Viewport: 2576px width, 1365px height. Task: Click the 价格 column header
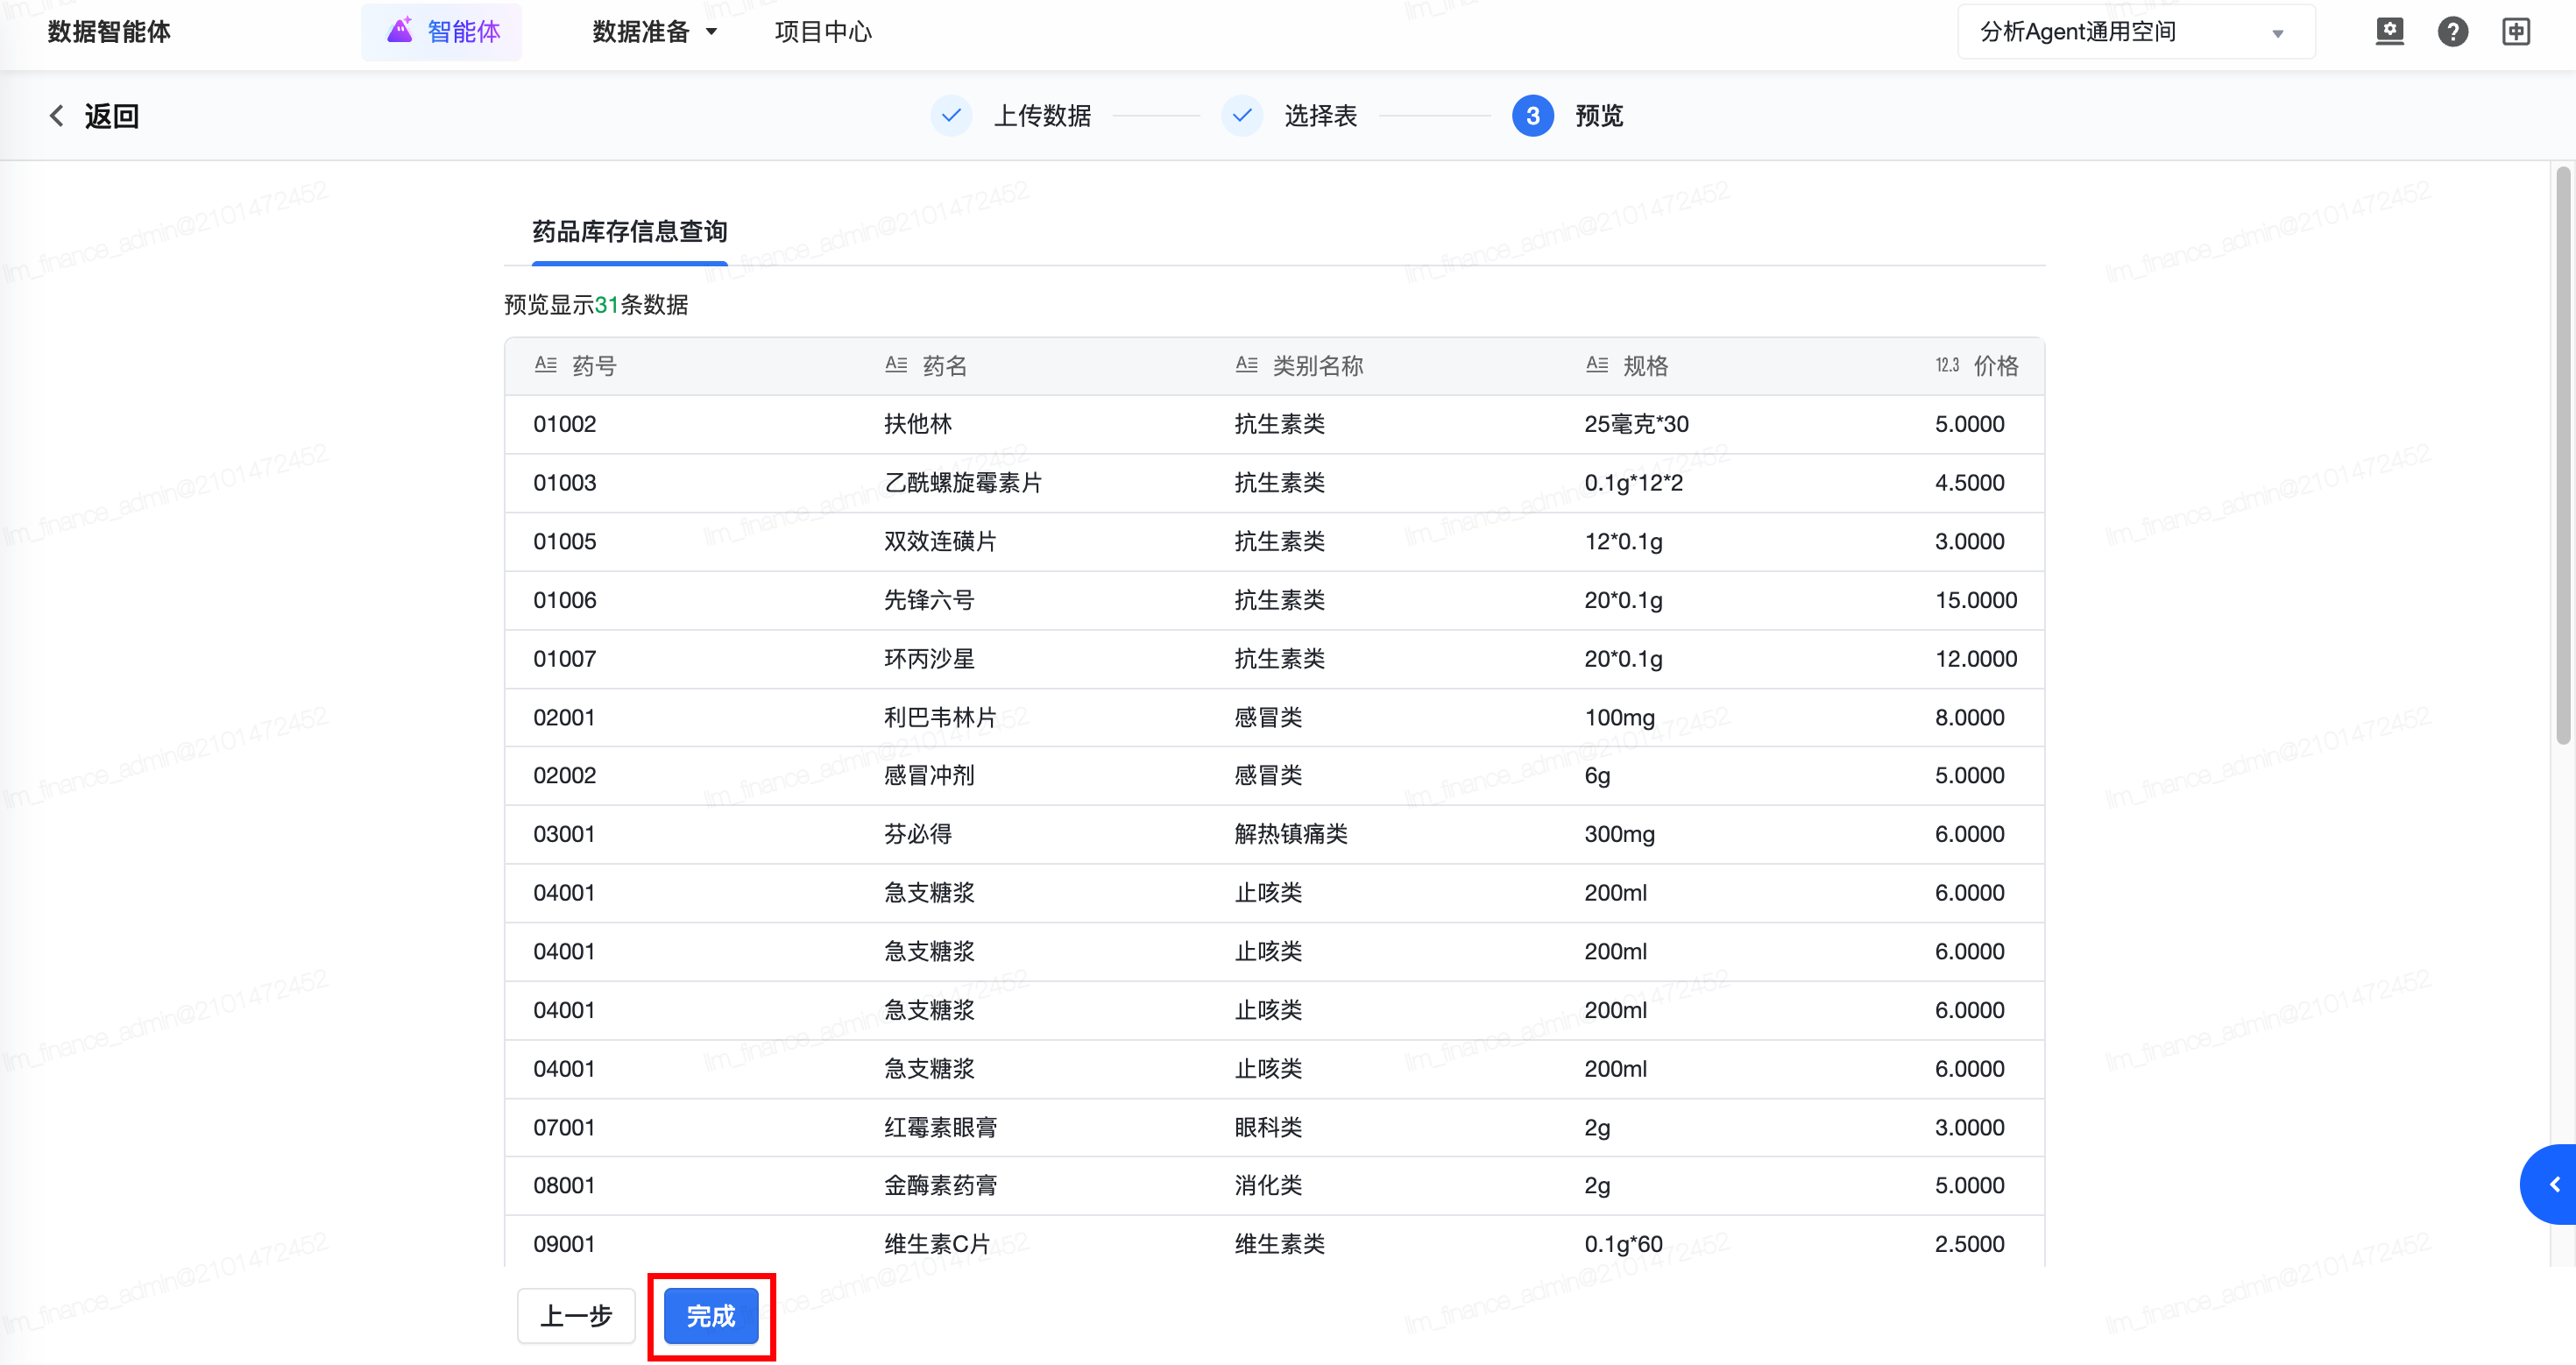click(1996, 366)
